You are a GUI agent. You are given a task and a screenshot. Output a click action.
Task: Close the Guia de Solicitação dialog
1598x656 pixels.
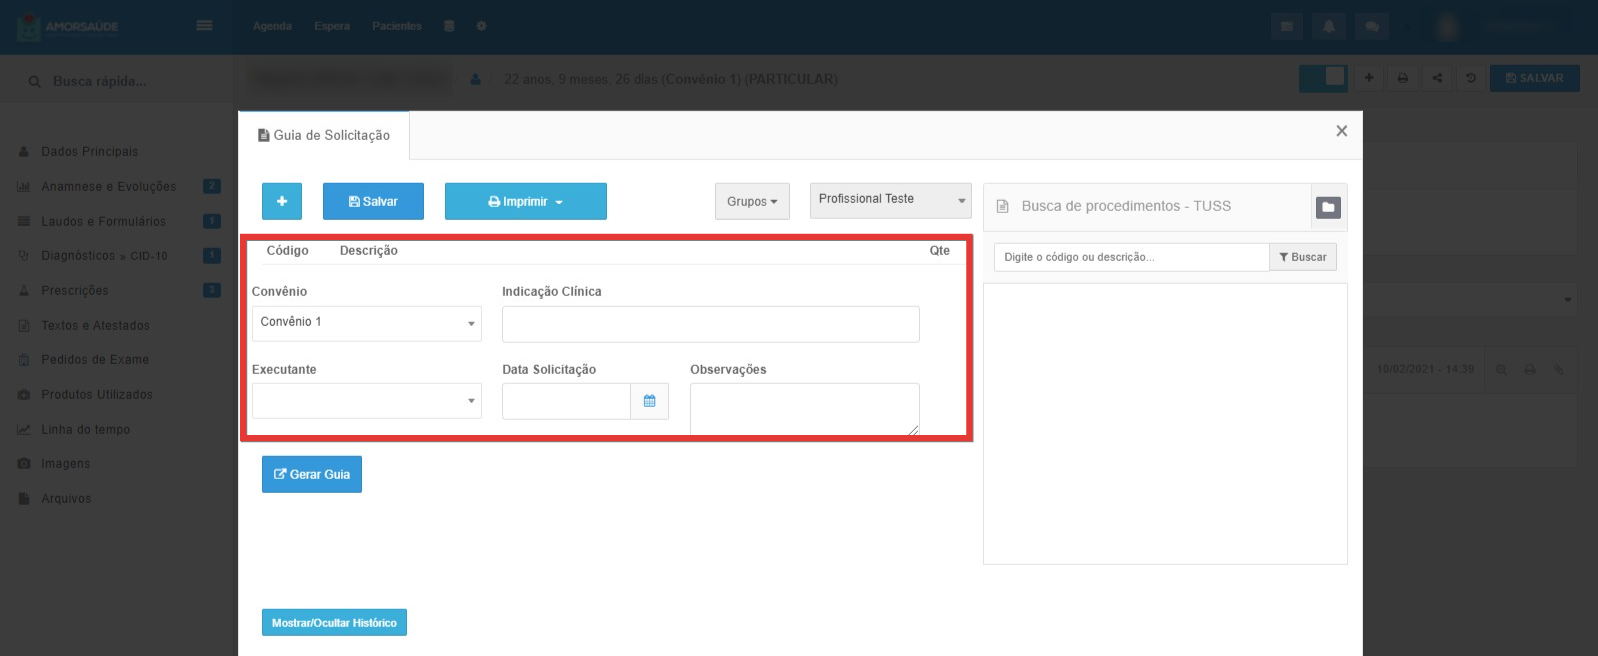tap(1342, 131)
